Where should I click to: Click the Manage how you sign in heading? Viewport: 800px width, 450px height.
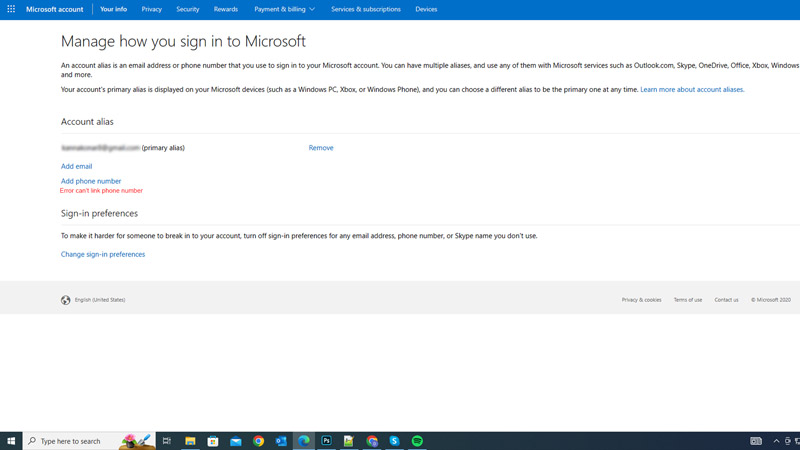(183, 41)
